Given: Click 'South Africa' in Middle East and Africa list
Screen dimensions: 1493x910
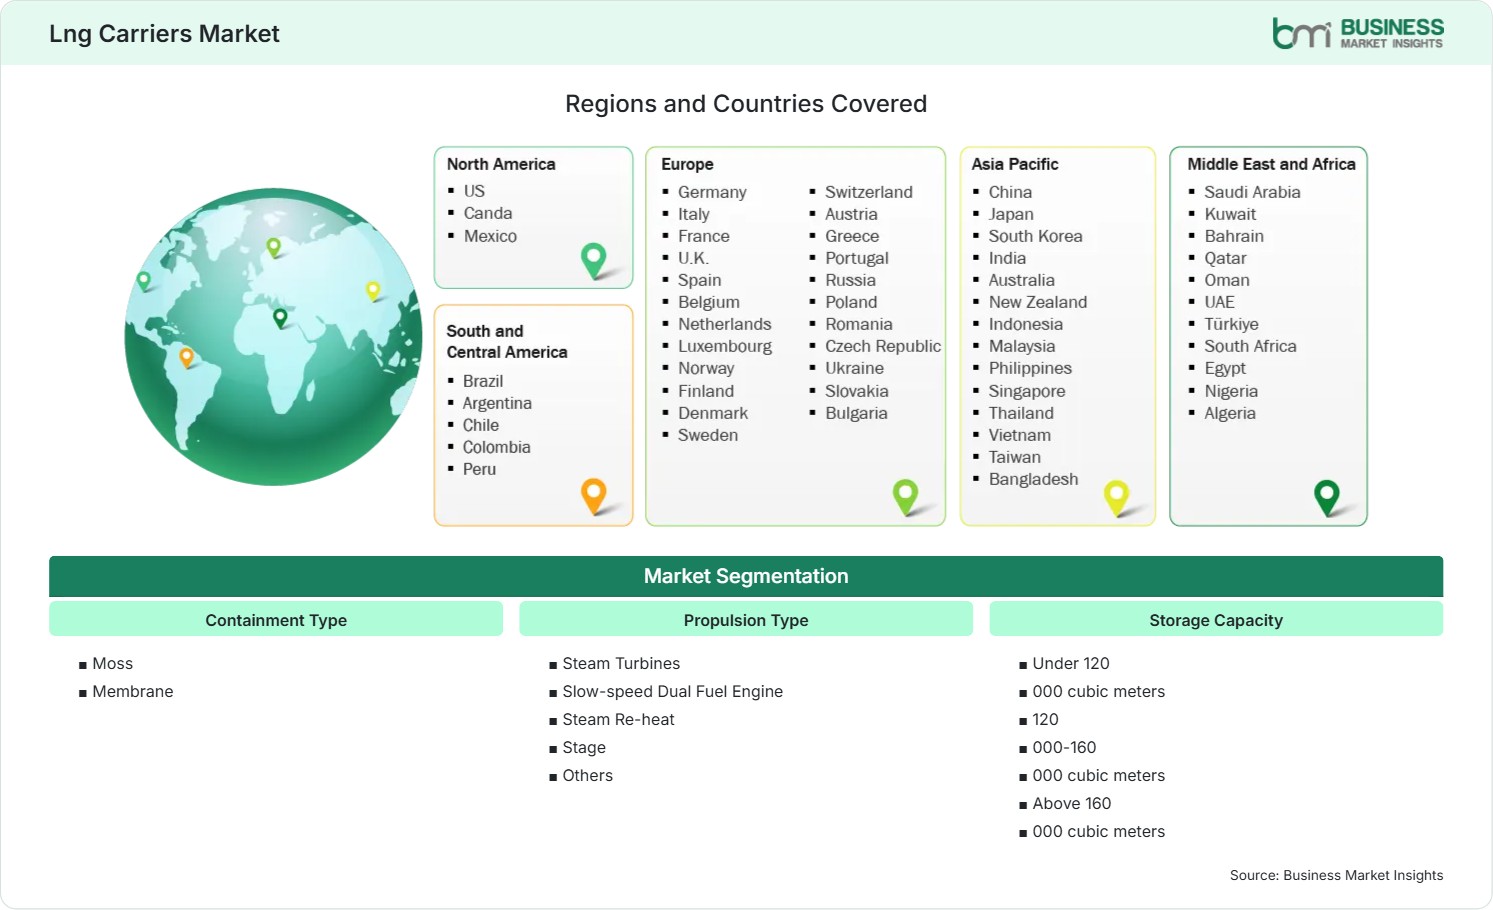Looking at the screenshot, I should point(1250,346).
